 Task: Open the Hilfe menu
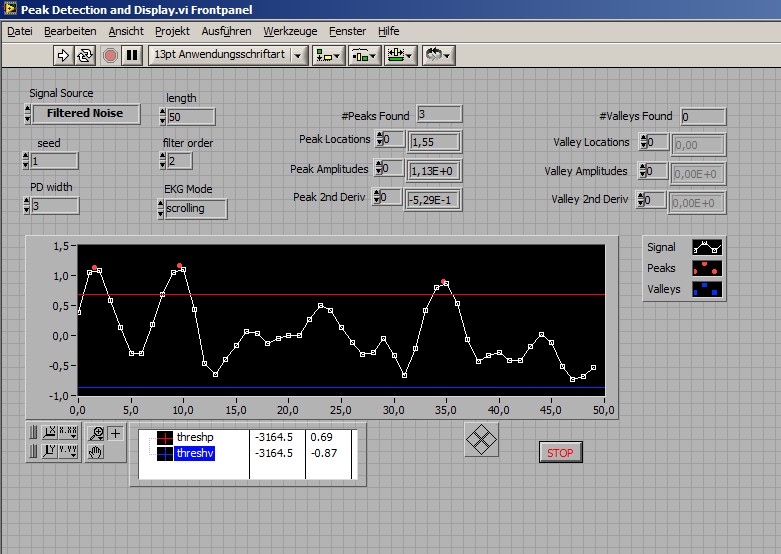[x=389, y=31]
